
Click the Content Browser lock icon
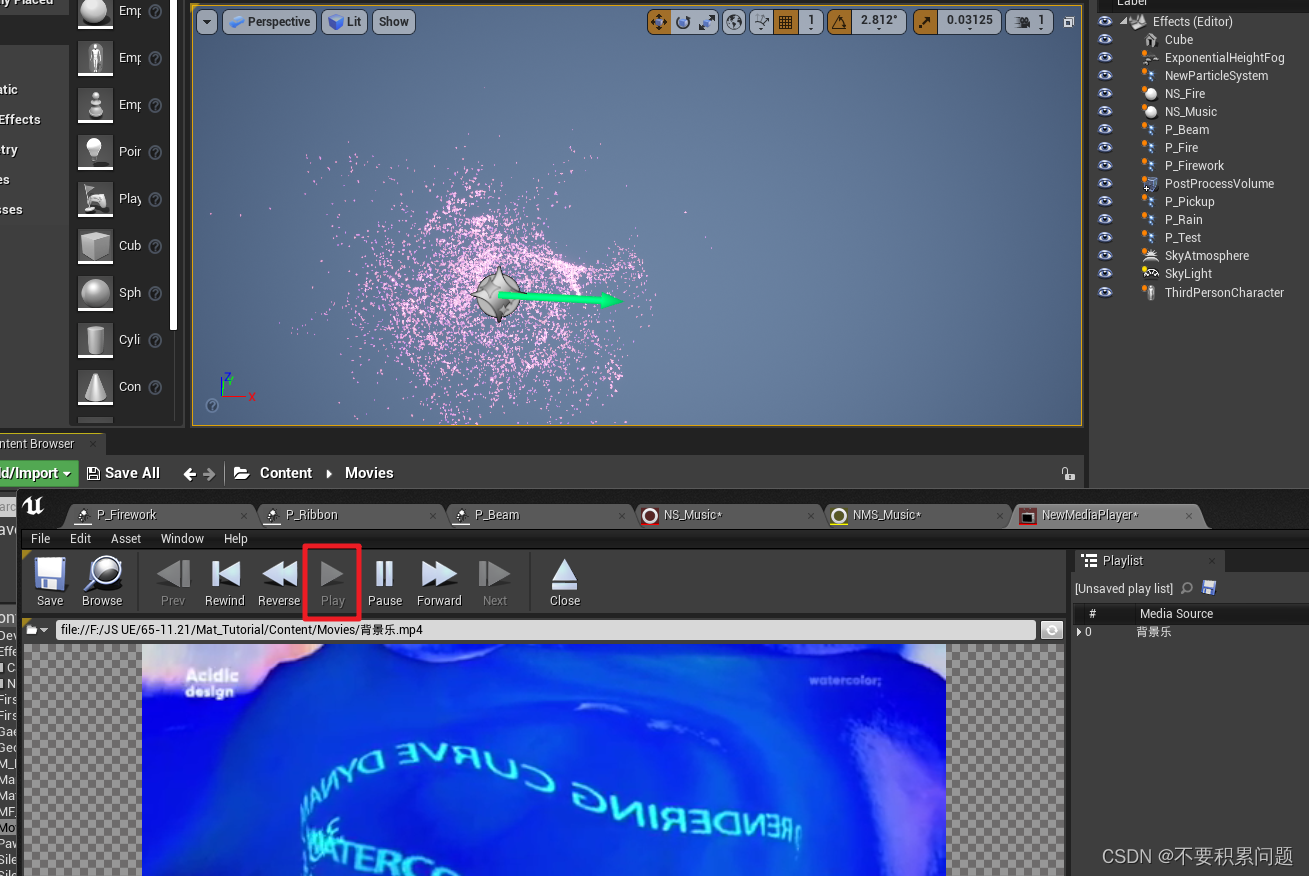tap(1068, 473)
